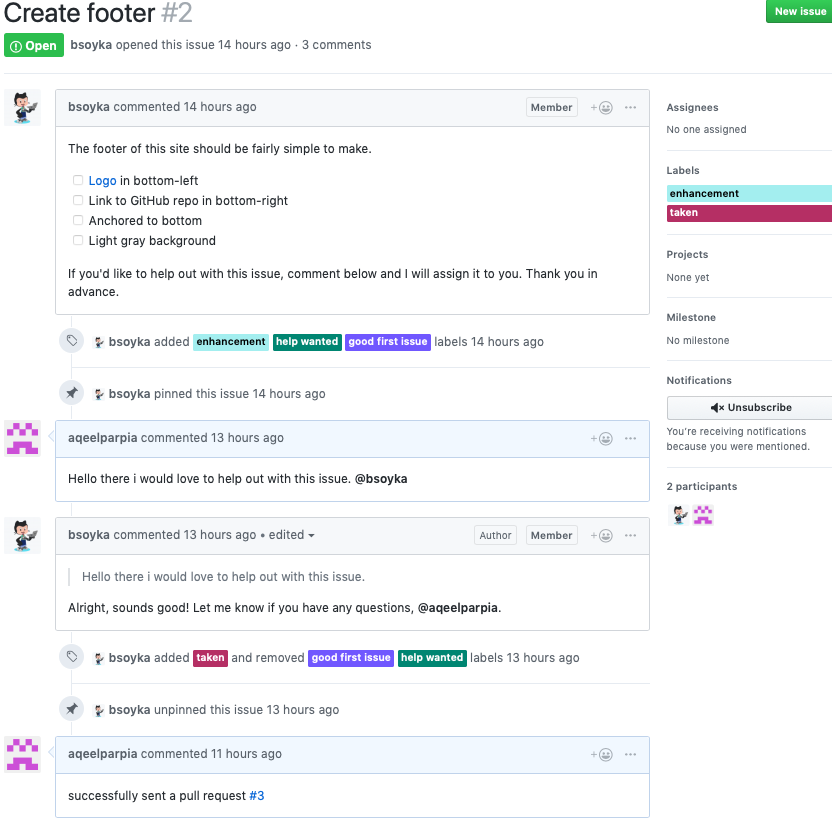Check the 'Logo in bottom-left' task checkbox
The width and height of the screenshot is (832, 819).
(78, 180)
